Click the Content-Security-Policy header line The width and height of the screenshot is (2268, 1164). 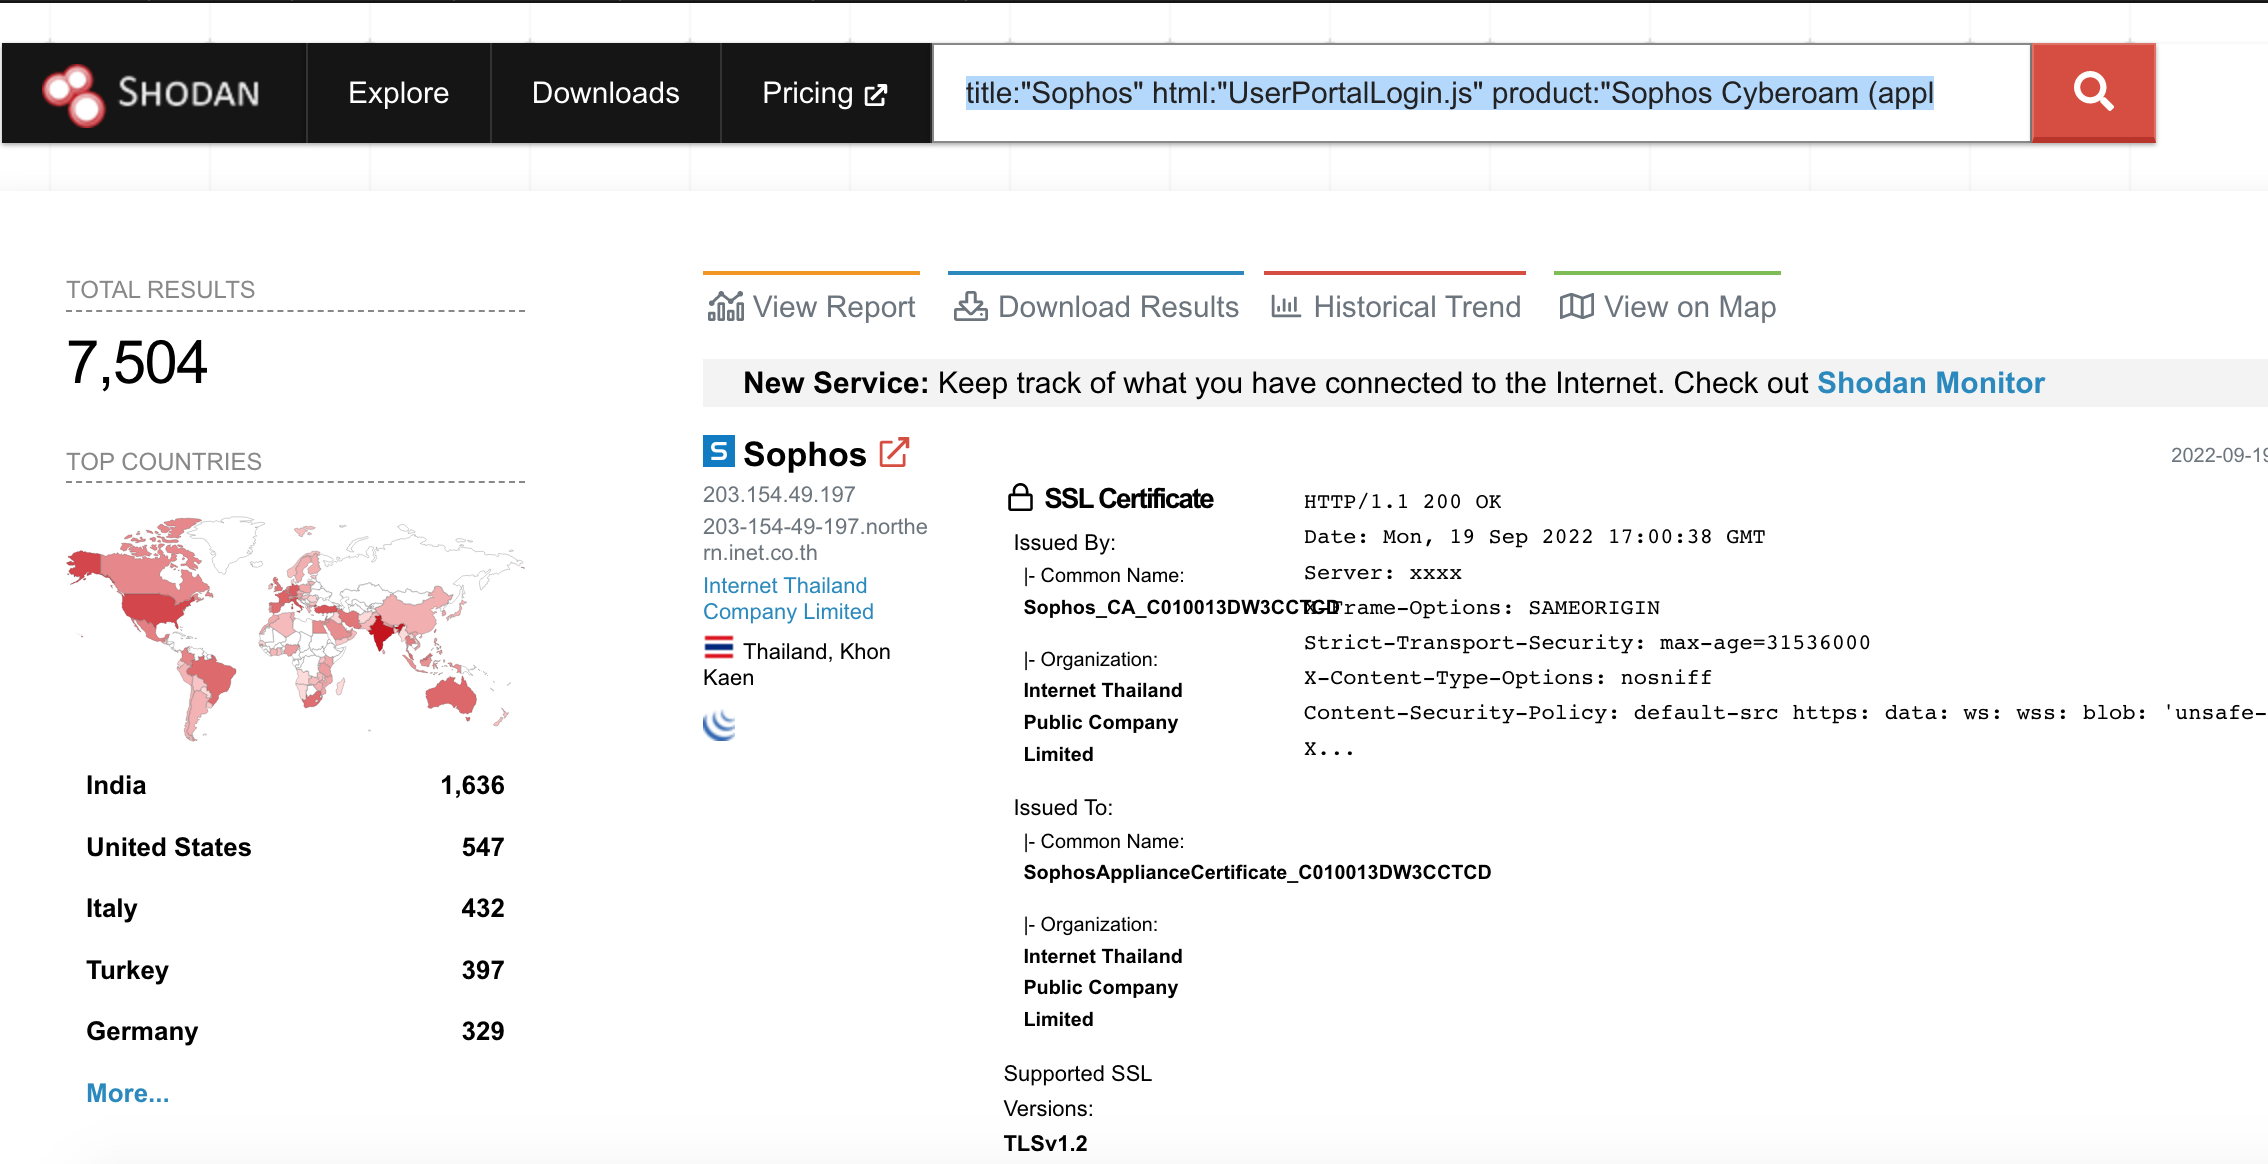[x=1785, y=712]
